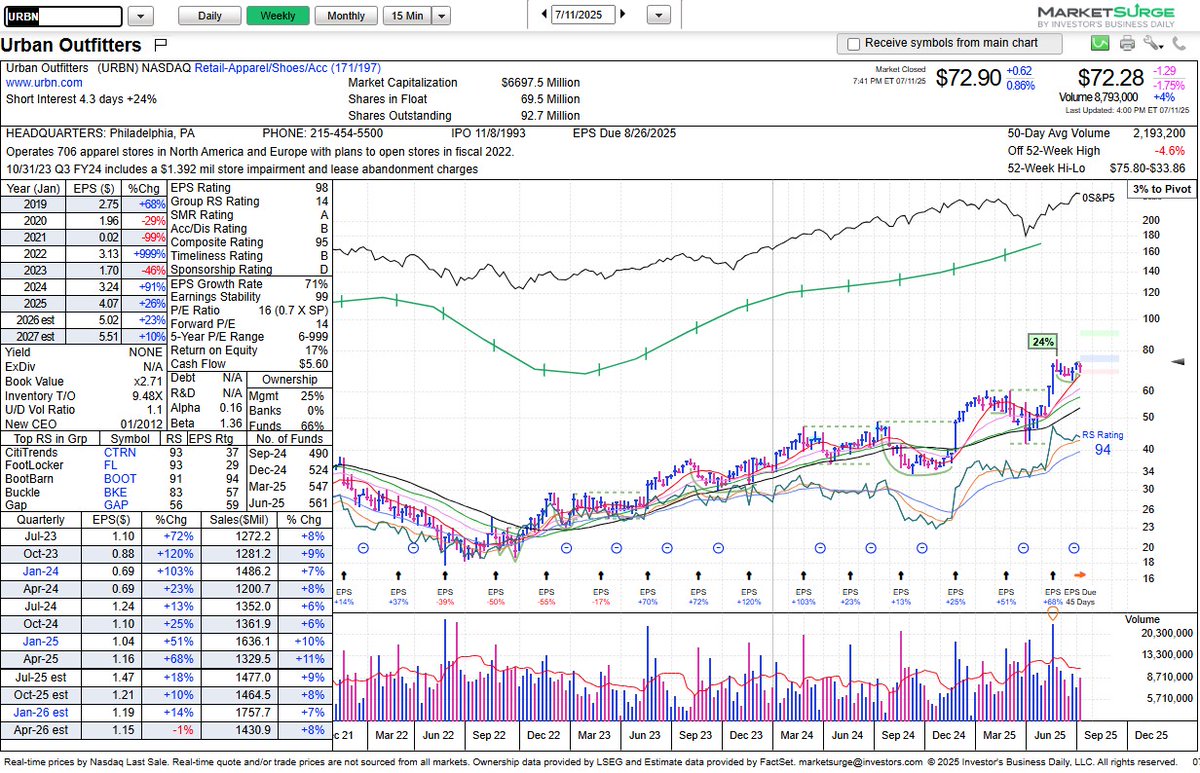Click the EPS +37% arrow marker
Screen dimensions: 1200x773
pos(397,575)
